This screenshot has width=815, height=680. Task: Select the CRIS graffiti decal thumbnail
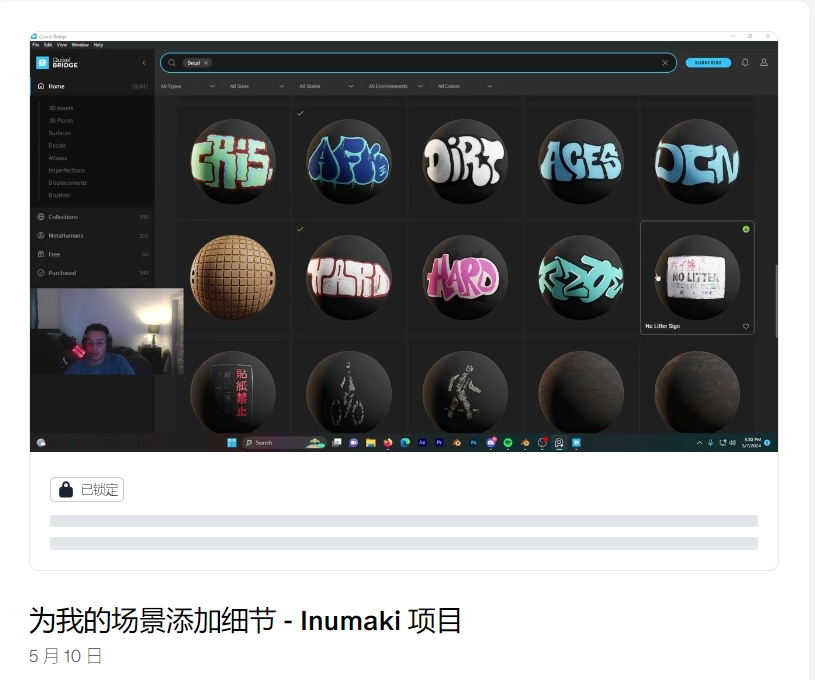(233, 161)
